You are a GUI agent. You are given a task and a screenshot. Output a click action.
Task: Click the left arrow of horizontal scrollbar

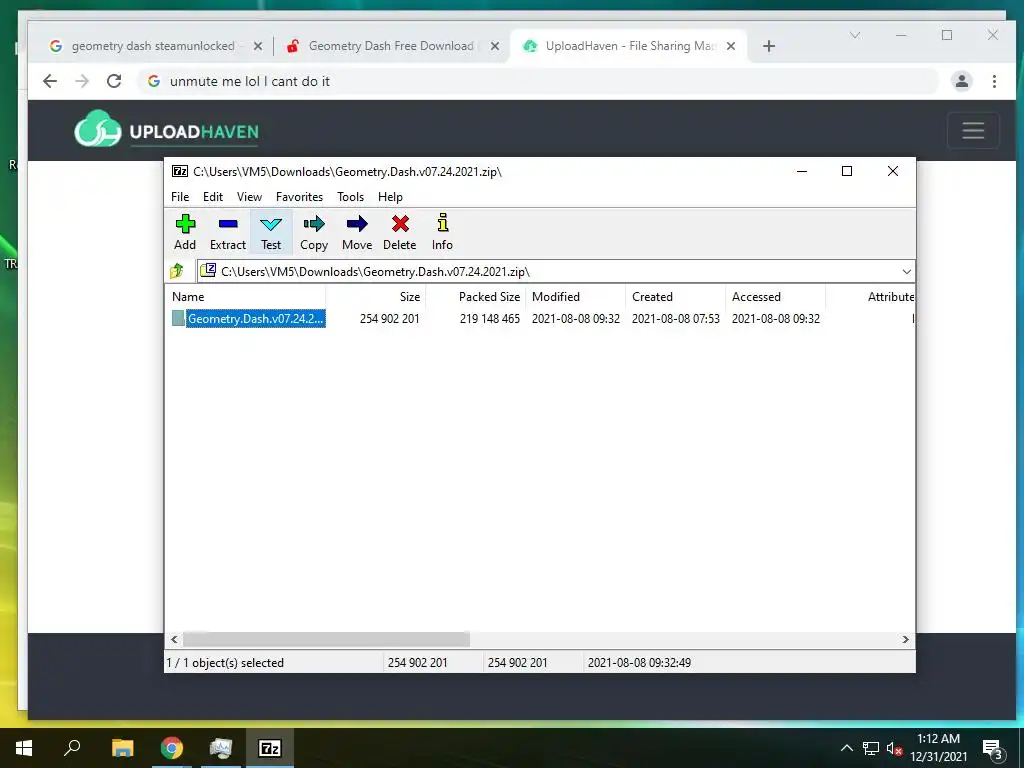[x=174, y=639]
